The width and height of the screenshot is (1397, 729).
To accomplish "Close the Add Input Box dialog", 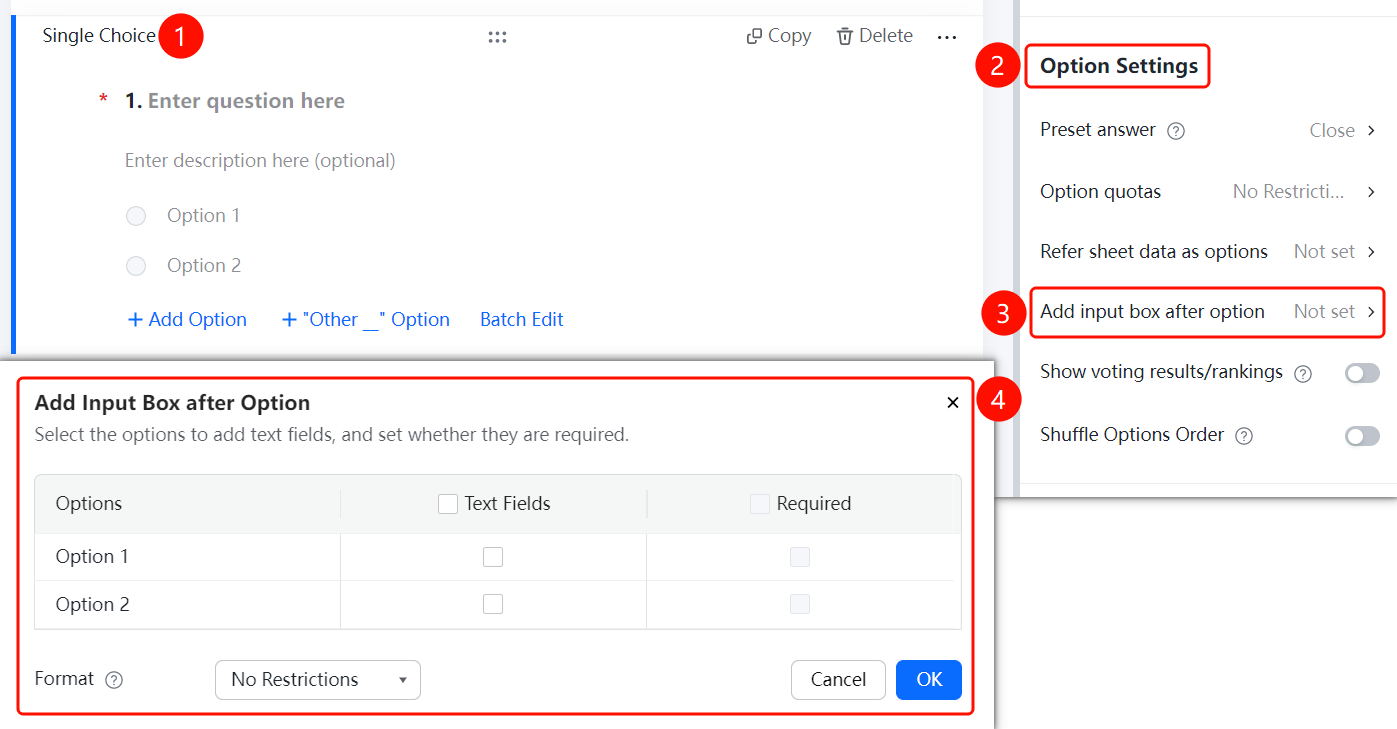I will coord(953,402).
